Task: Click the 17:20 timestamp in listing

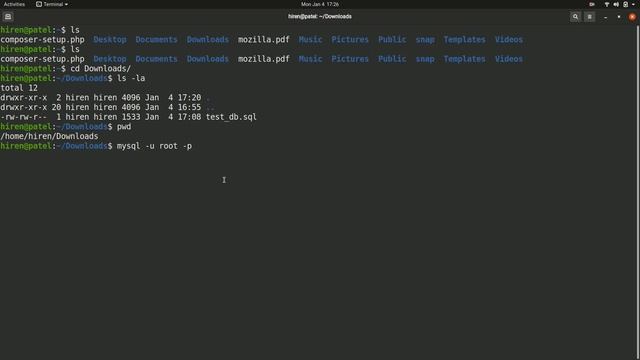Action: pyautogui.click(x=189, y=98)
